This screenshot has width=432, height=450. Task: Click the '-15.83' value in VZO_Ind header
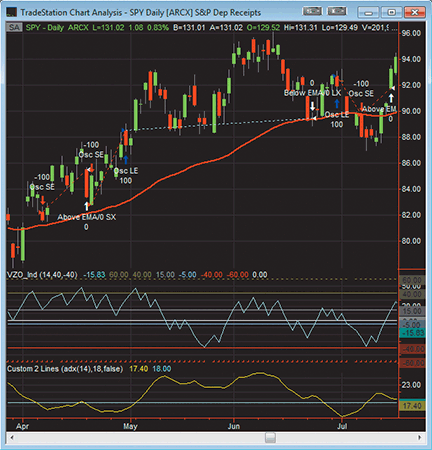coord(94,275)
